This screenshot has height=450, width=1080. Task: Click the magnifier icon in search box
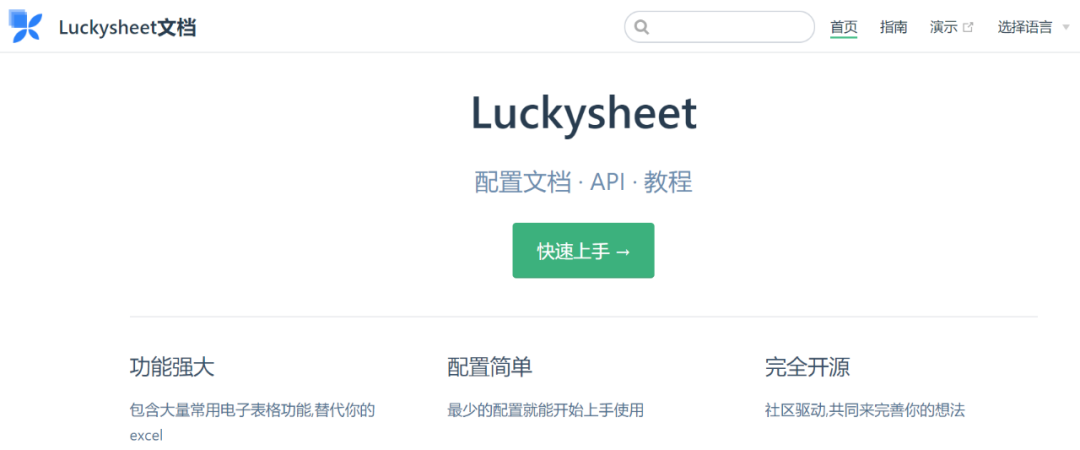coord(641,28)
